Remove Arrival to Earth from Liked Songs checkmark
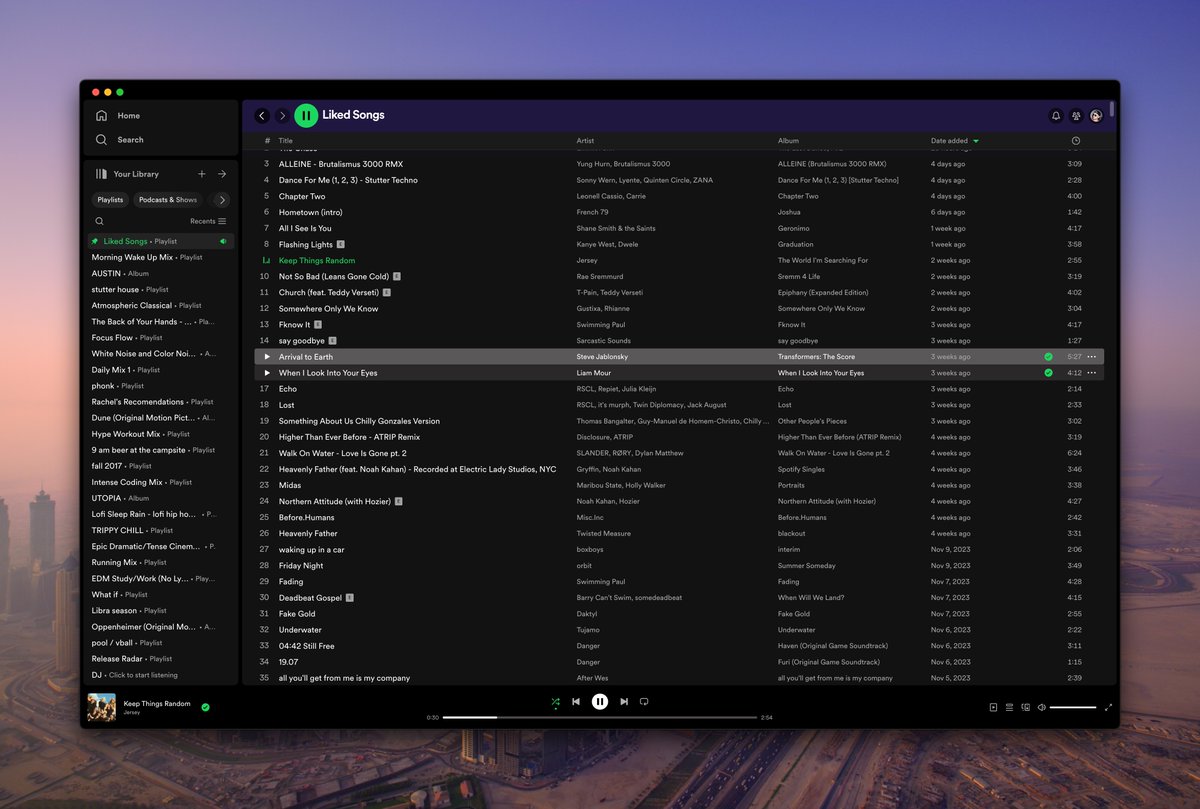The image size is (1200, 809). [1048, 357]
